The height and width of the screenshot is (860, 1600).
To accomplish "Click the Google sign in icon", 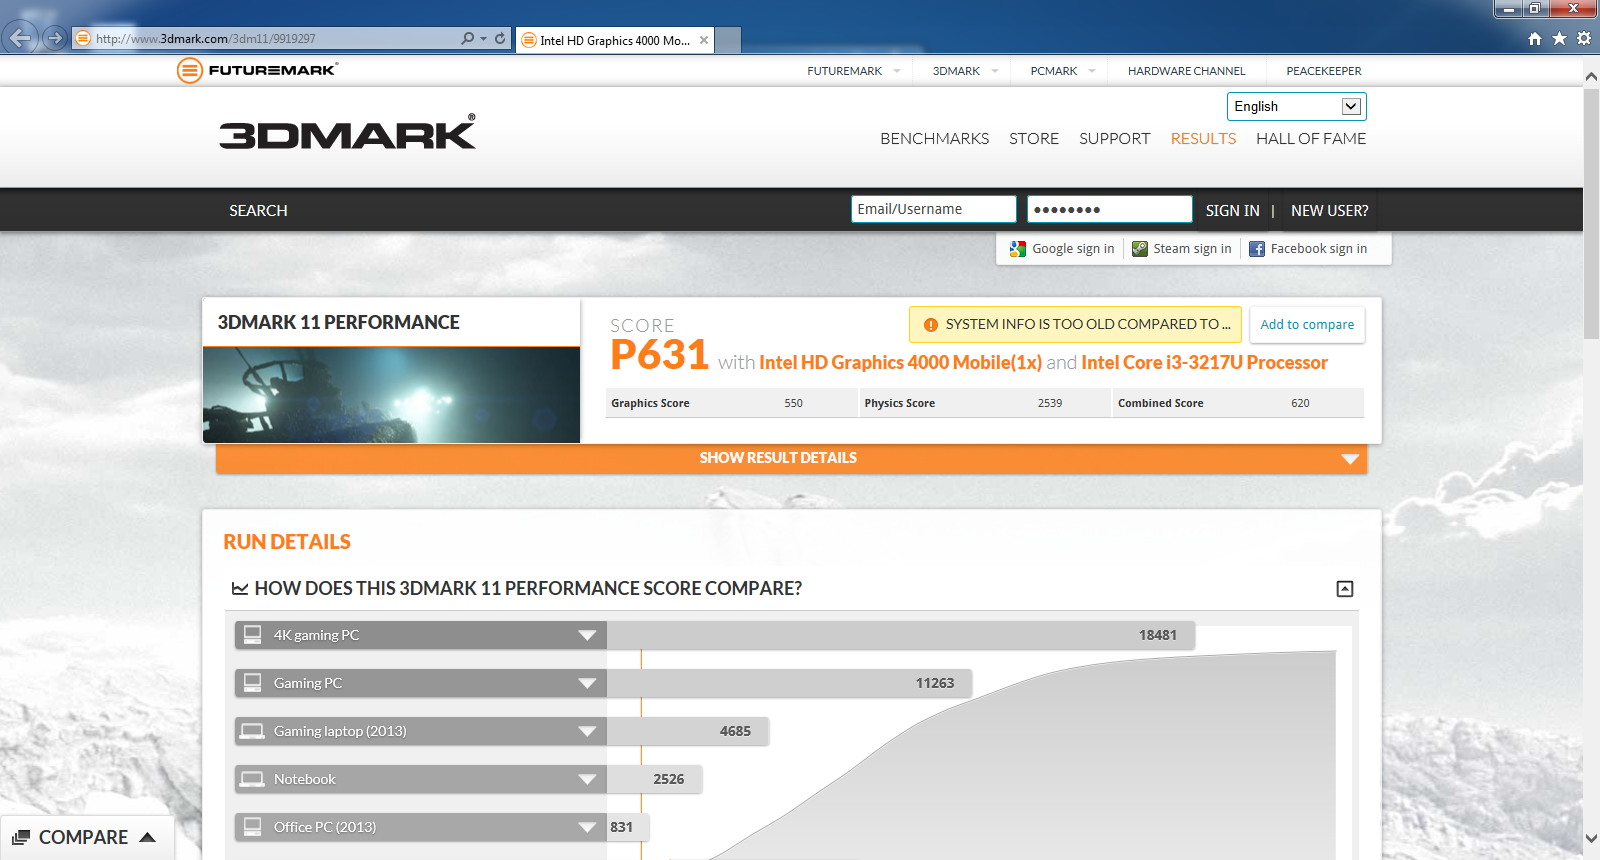I will [1018, 249].
